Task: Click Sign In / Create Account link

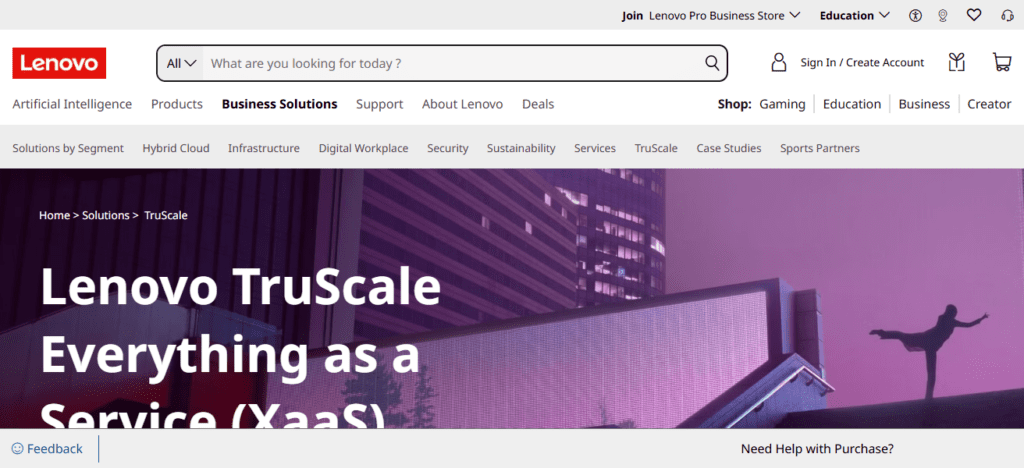Action: (862, 63)
